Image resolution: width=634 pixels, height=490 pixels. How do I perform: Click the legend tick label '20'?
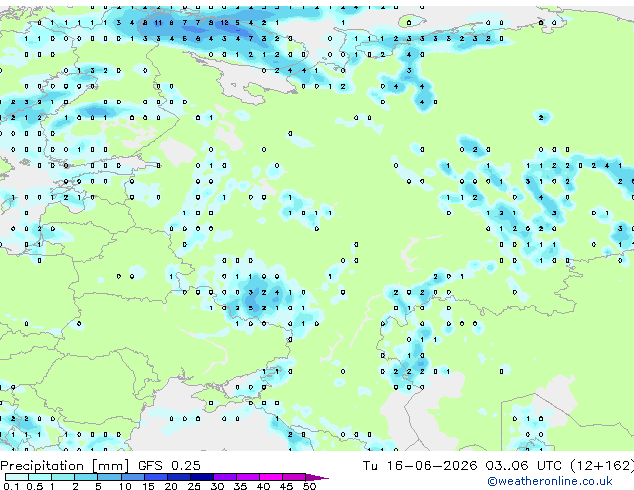pyautogui.click(x=171, y=486)
